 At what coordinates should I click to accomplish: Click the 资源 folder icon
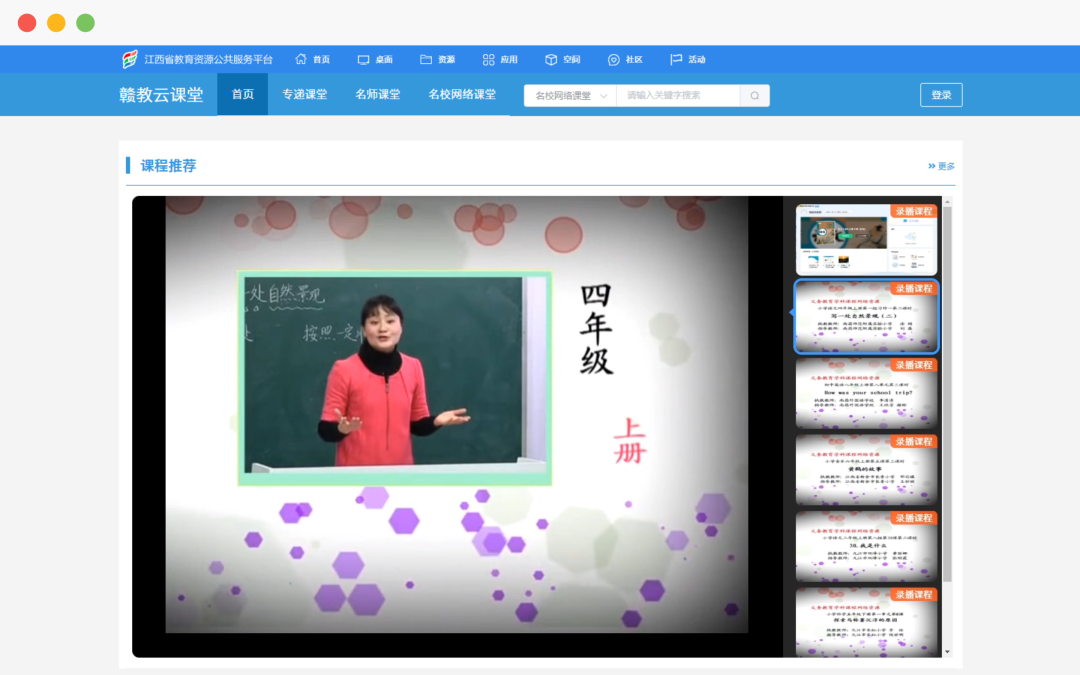pyautogui.click(x=426, y=59)
